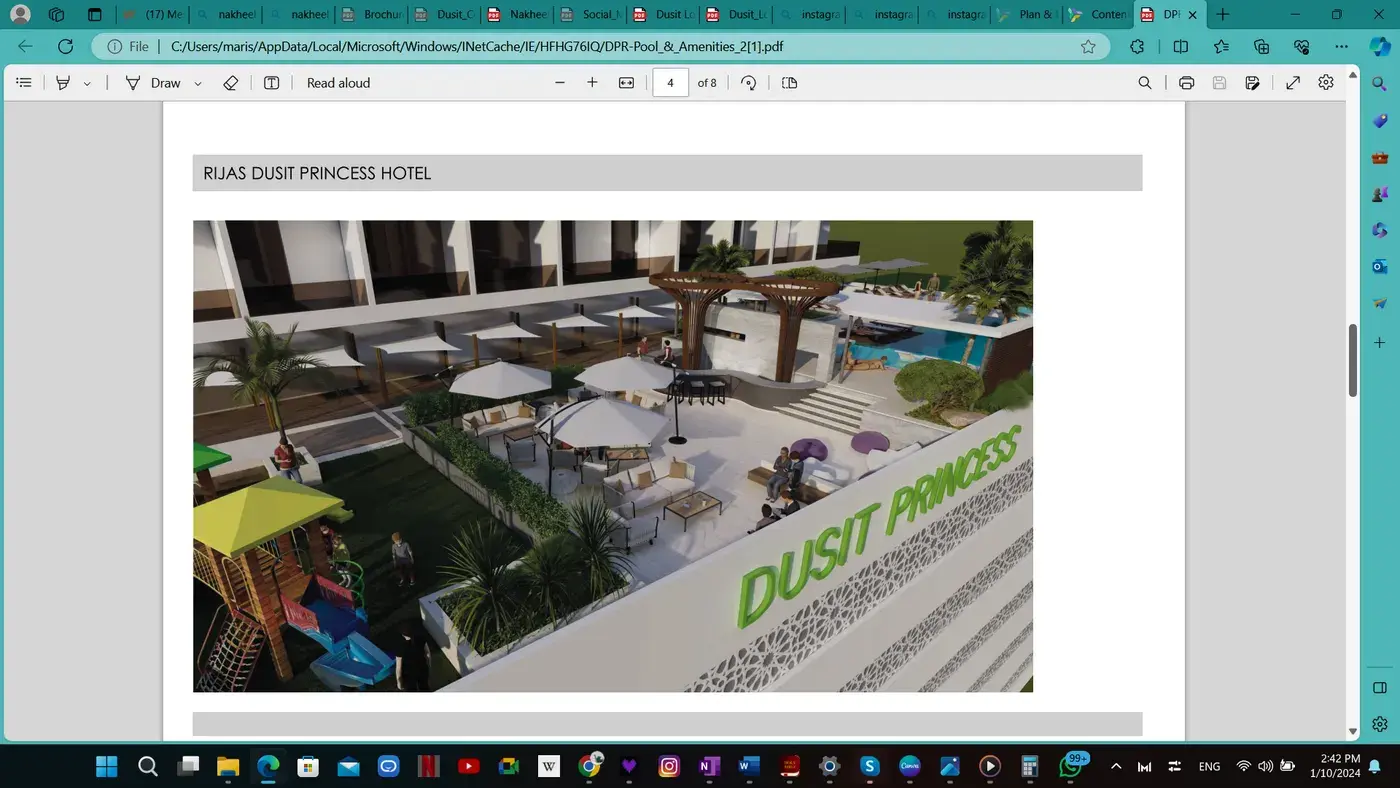Add this page to favorites with the star
Screen dimensions: 1400x788
click(x=1088, y=46)
